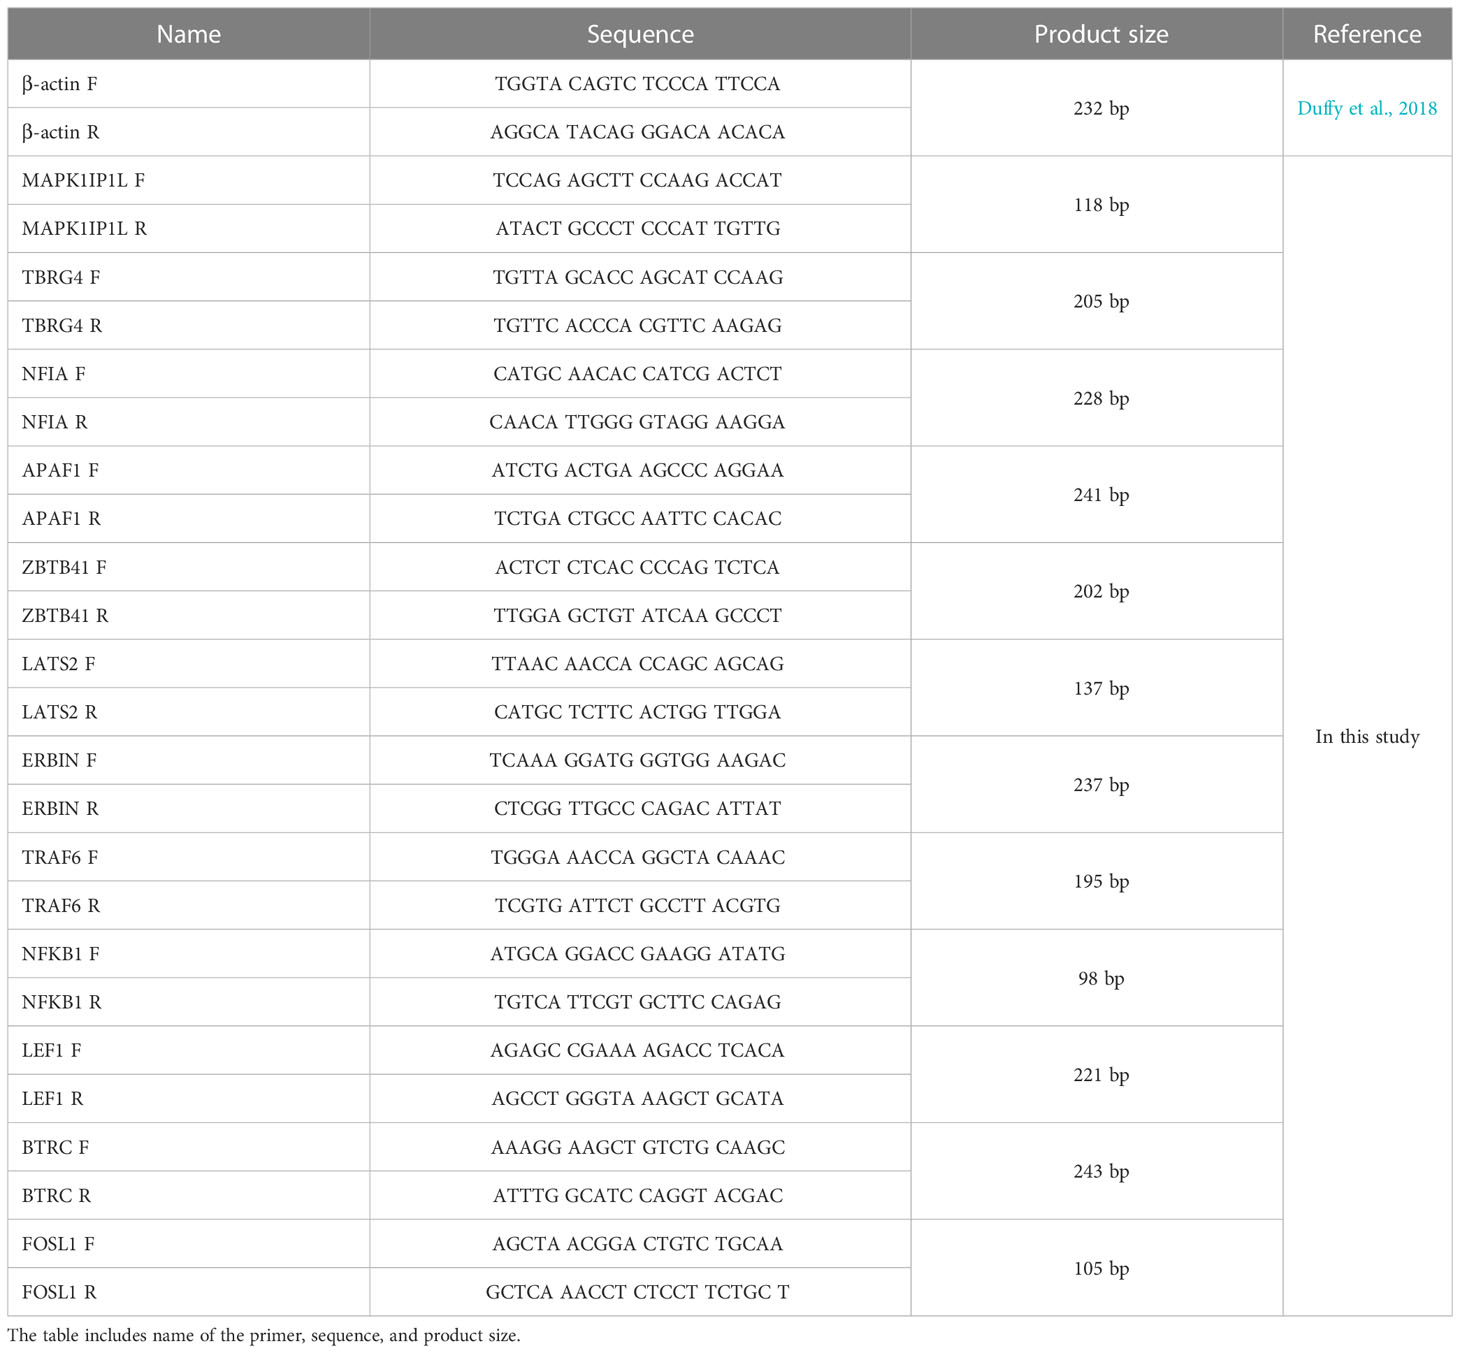Click the 243 bp product size
Image resolution: width=1460 pixels, height=1353 pixels.
click(1101, 1171)
